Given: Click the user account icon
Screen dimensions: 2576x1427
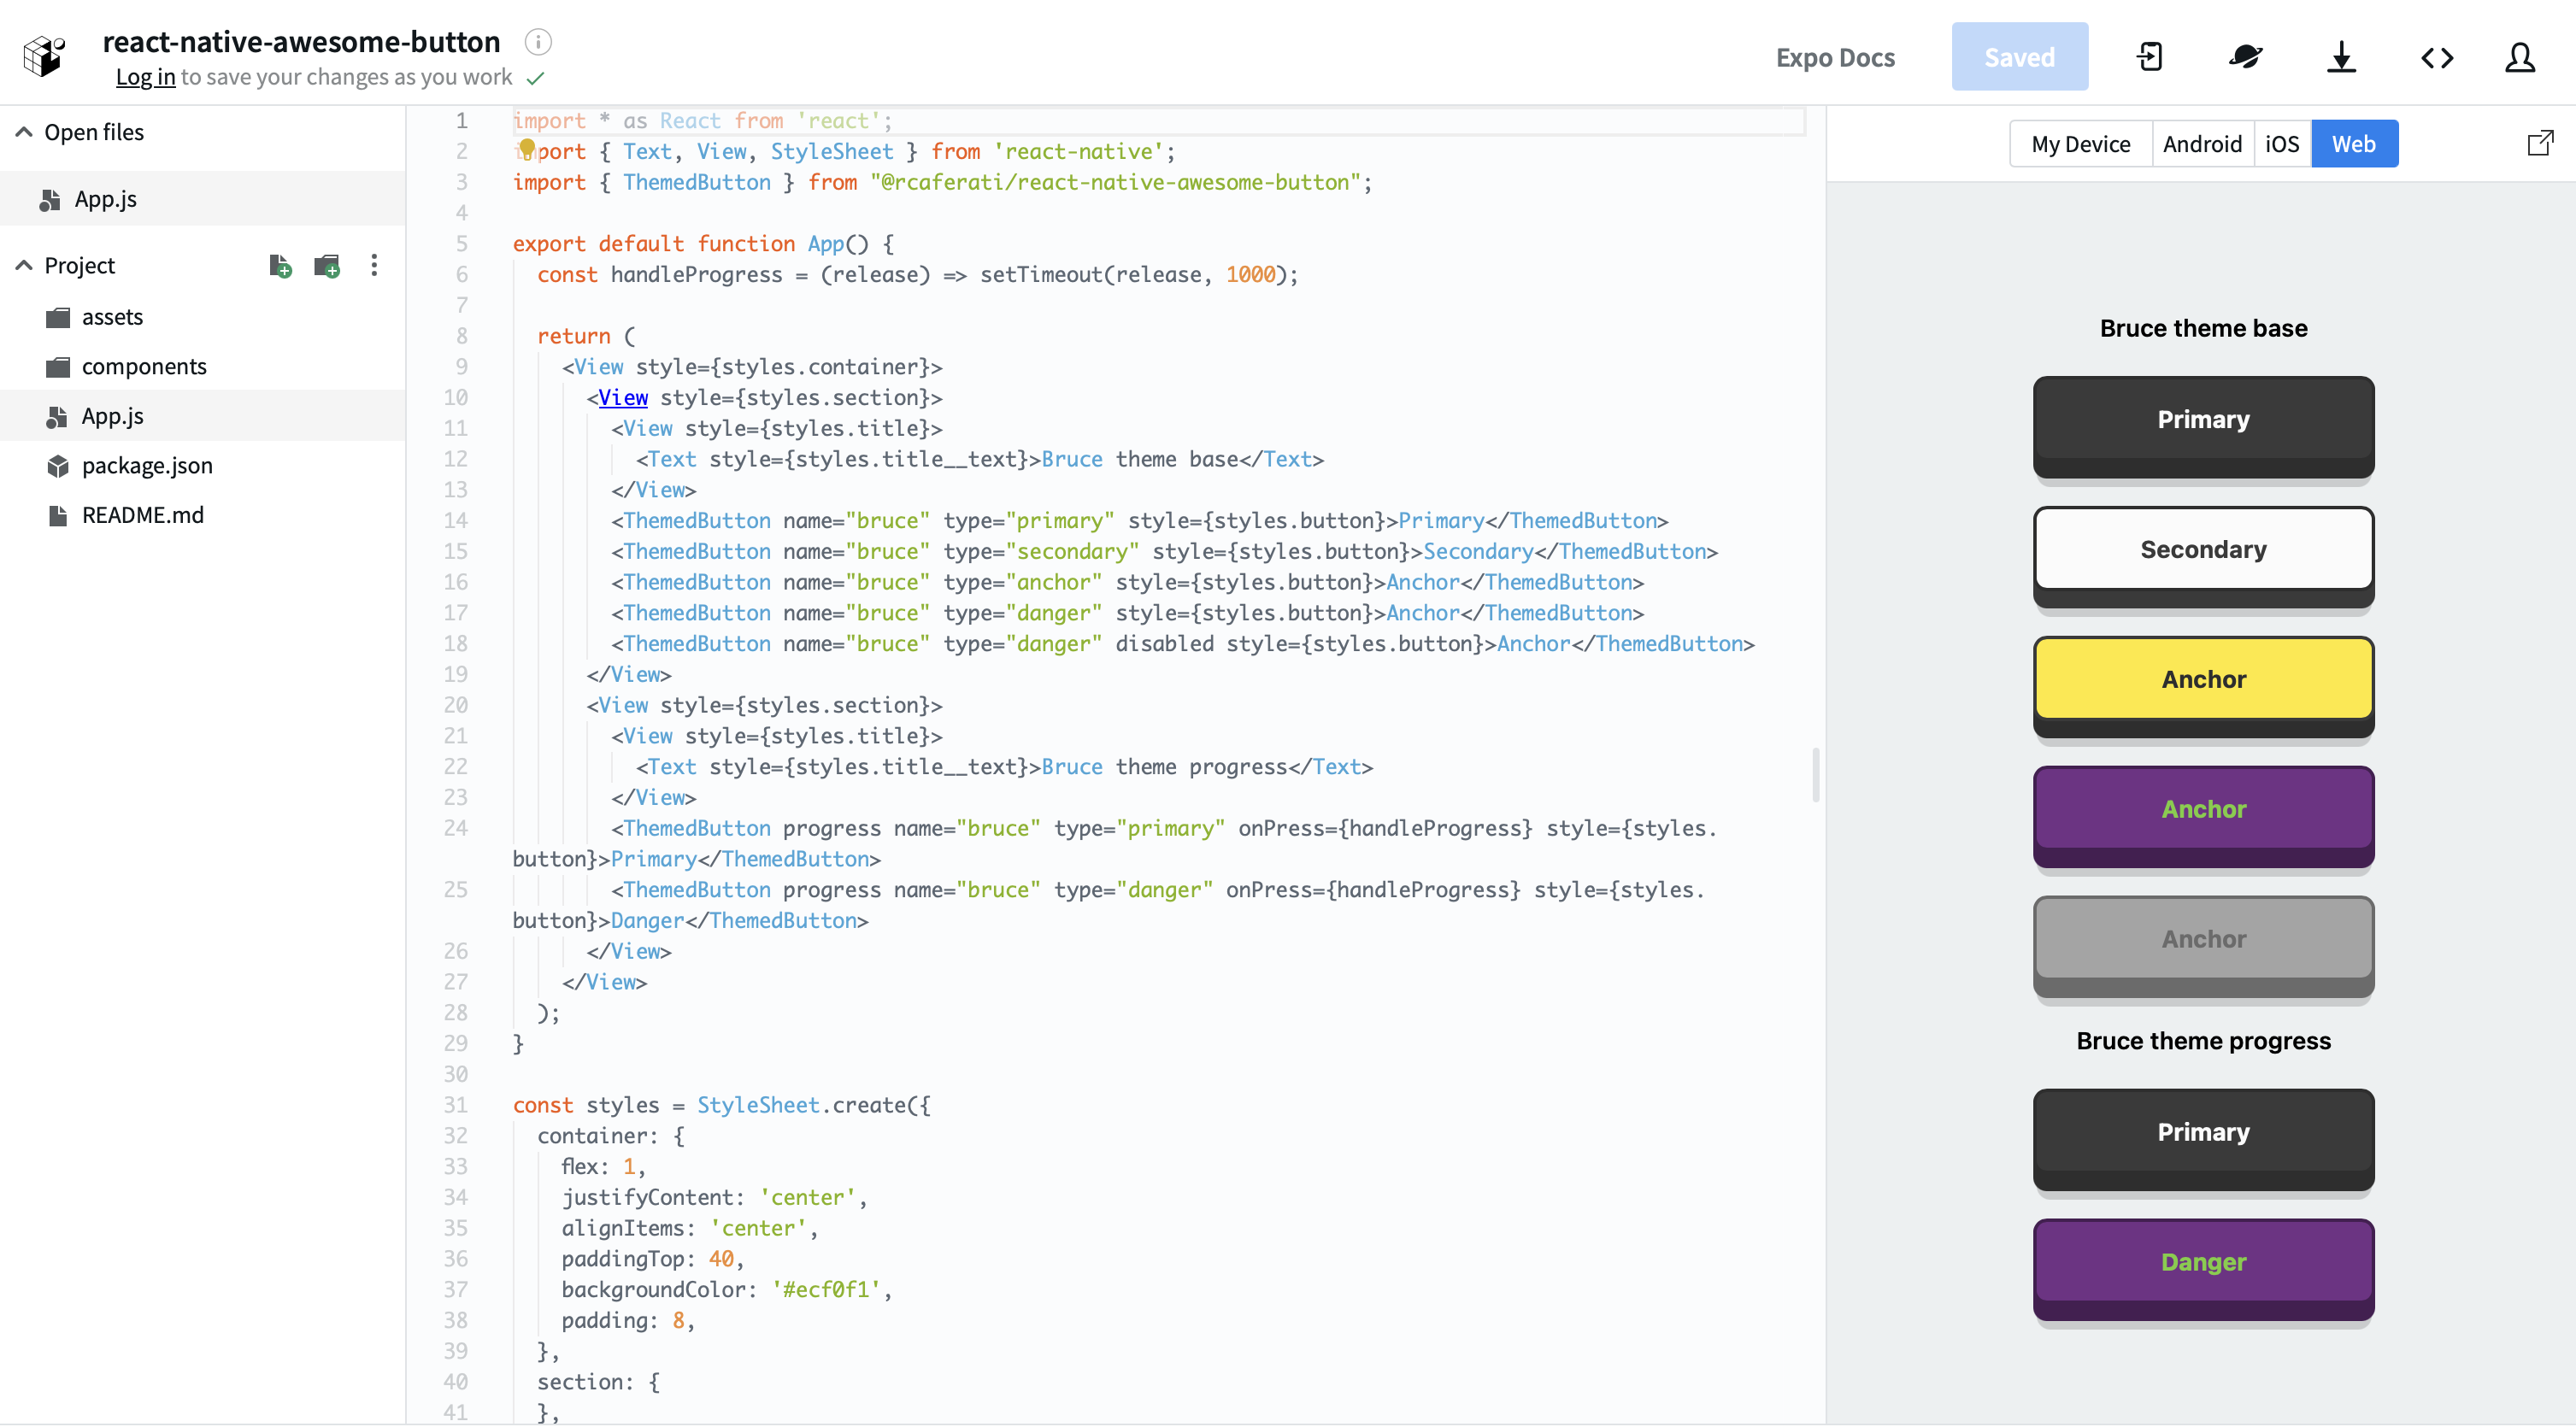Looking at the screenshot, I should coord(2520,57).
